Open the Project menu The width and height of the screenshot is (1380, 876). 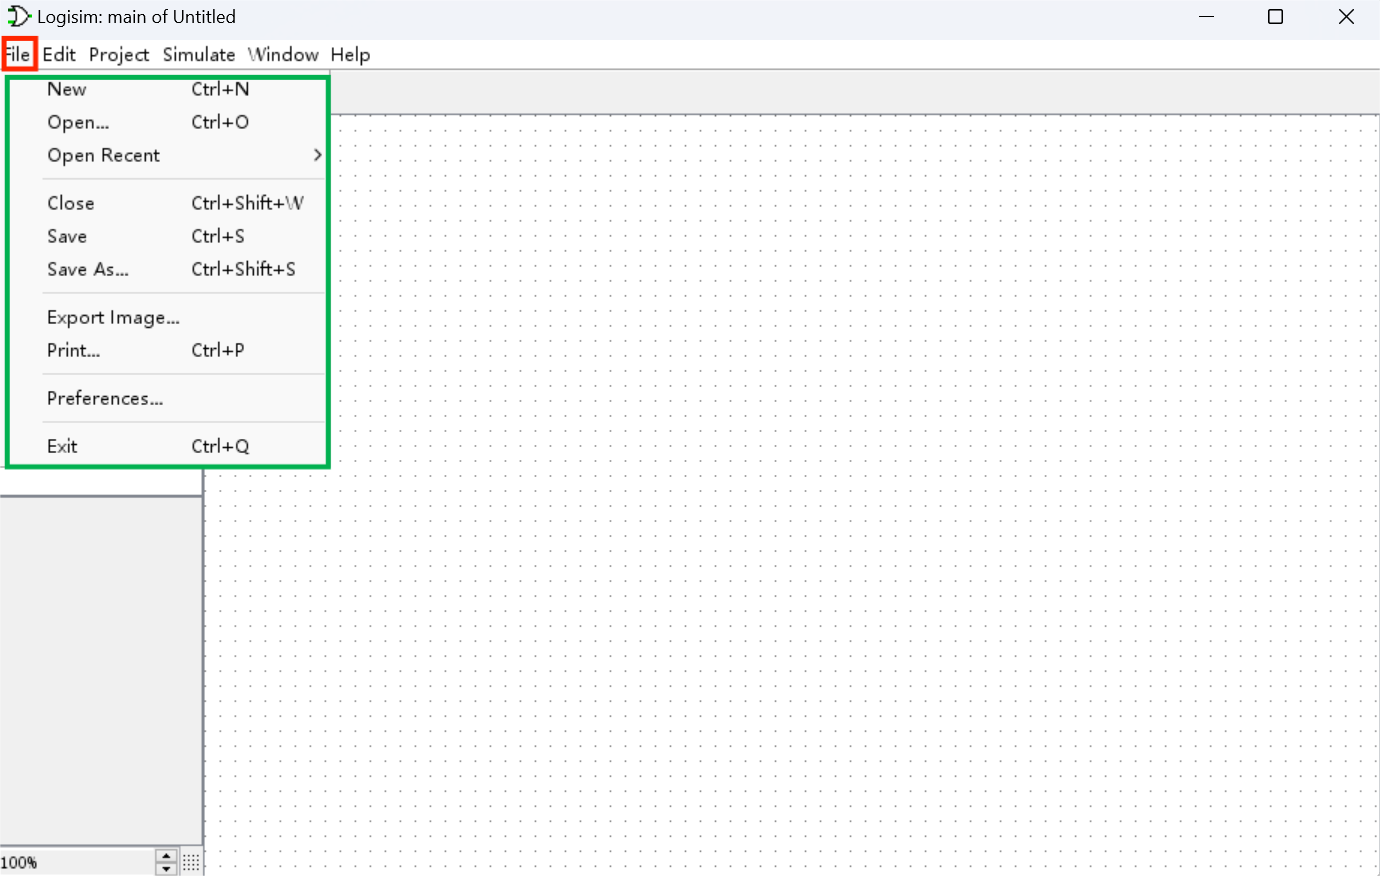tap(119, 55)
